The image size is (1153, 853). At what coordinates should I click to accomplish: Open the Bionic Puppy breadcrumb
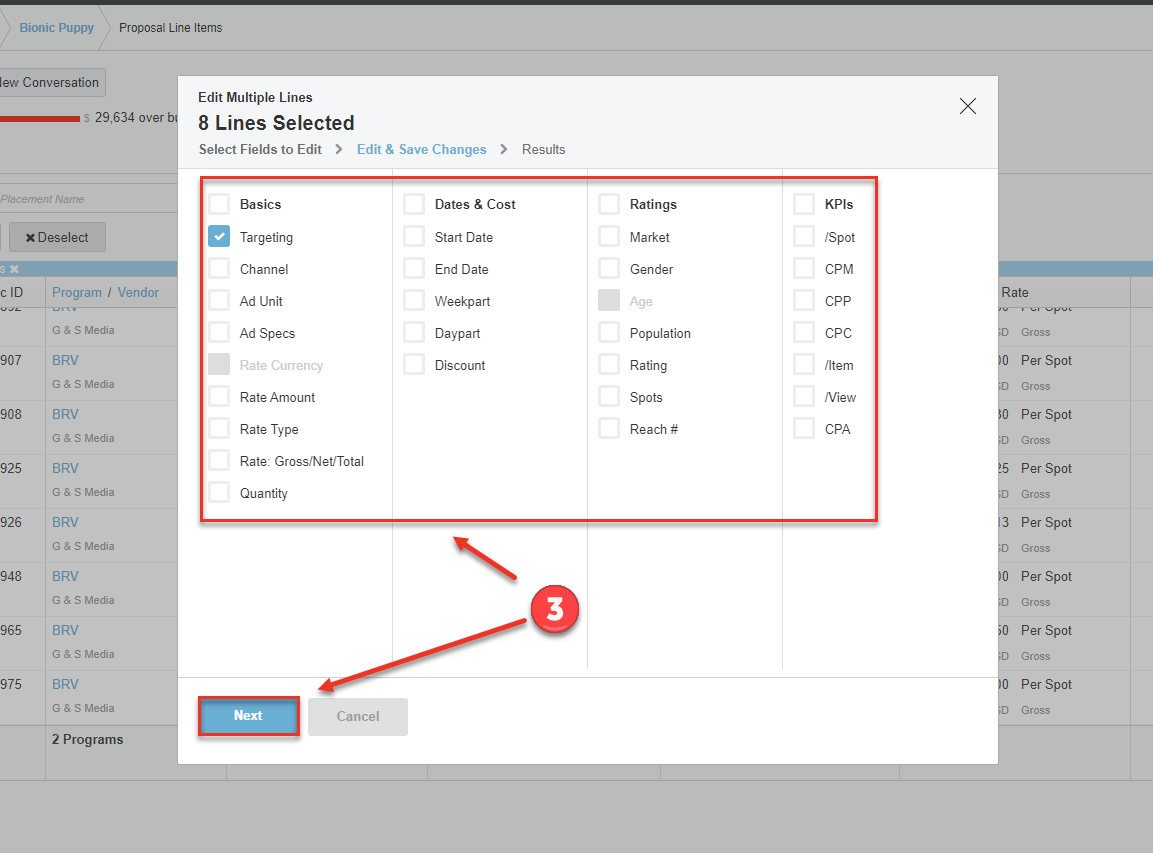pyautogui.click(x=57, y=28)
